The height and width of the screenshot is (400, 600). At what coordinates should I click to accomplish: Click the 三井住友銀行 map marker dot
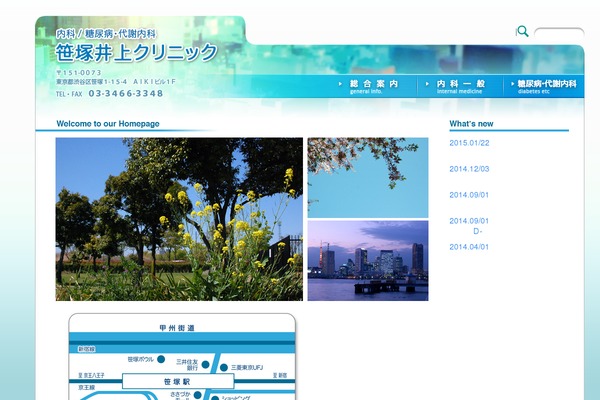click(205, 364)
